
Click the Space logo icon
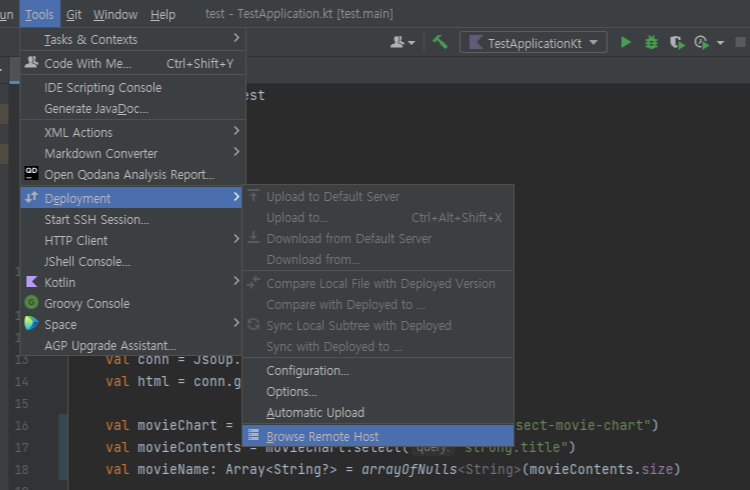[32, 323]
